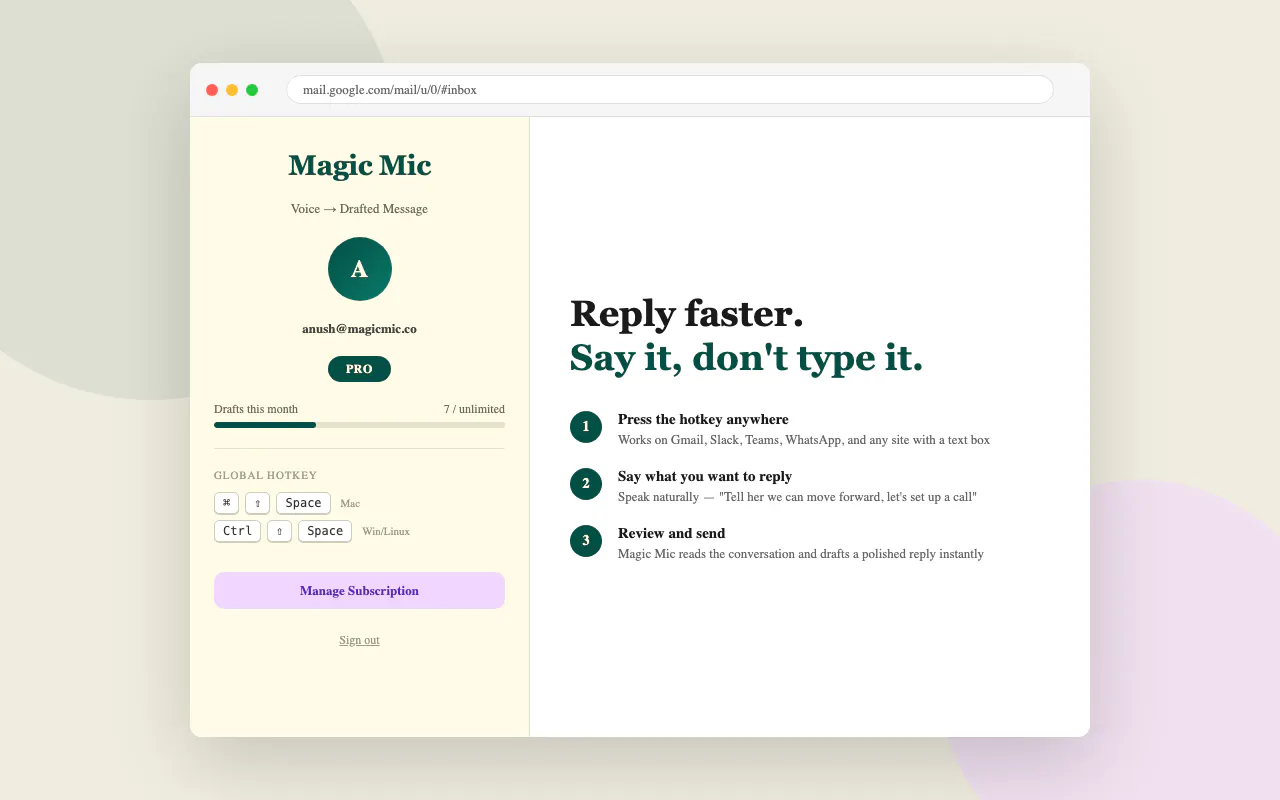Click the step 1 number circle
Screen dimensions: 1280x800
tap(586, 427)
